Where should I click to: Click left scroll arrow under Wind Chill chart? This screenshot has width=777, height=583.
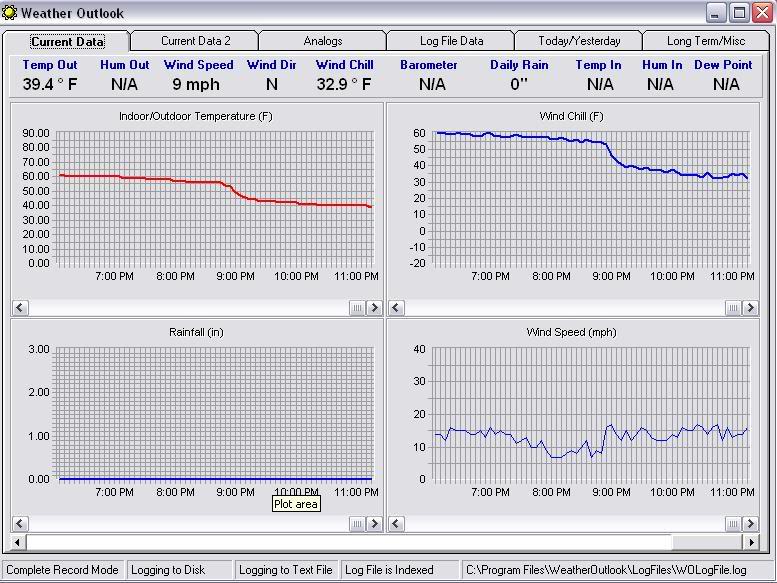(396, 308)
